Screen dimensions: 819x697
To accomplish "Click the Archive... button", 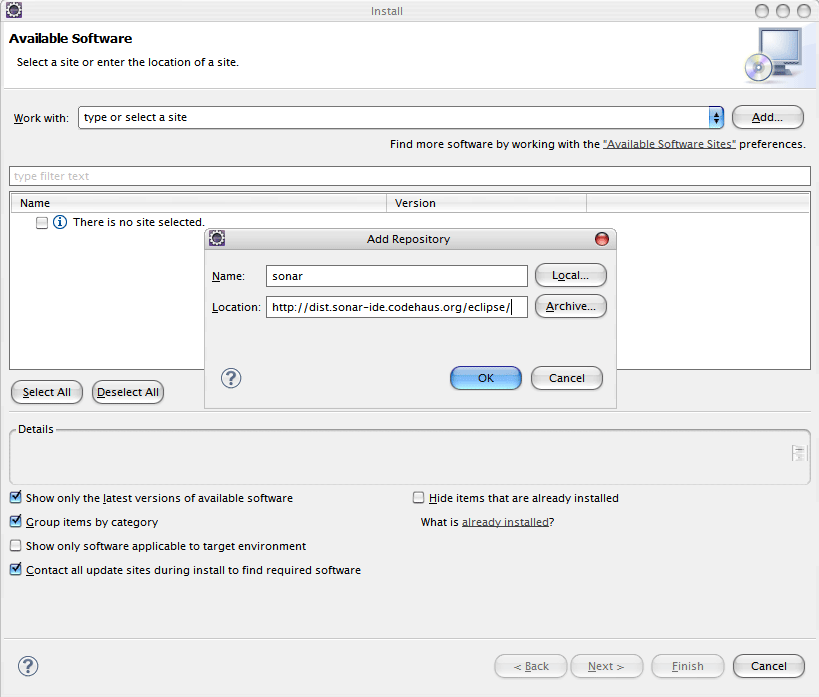I will (571, 307).
